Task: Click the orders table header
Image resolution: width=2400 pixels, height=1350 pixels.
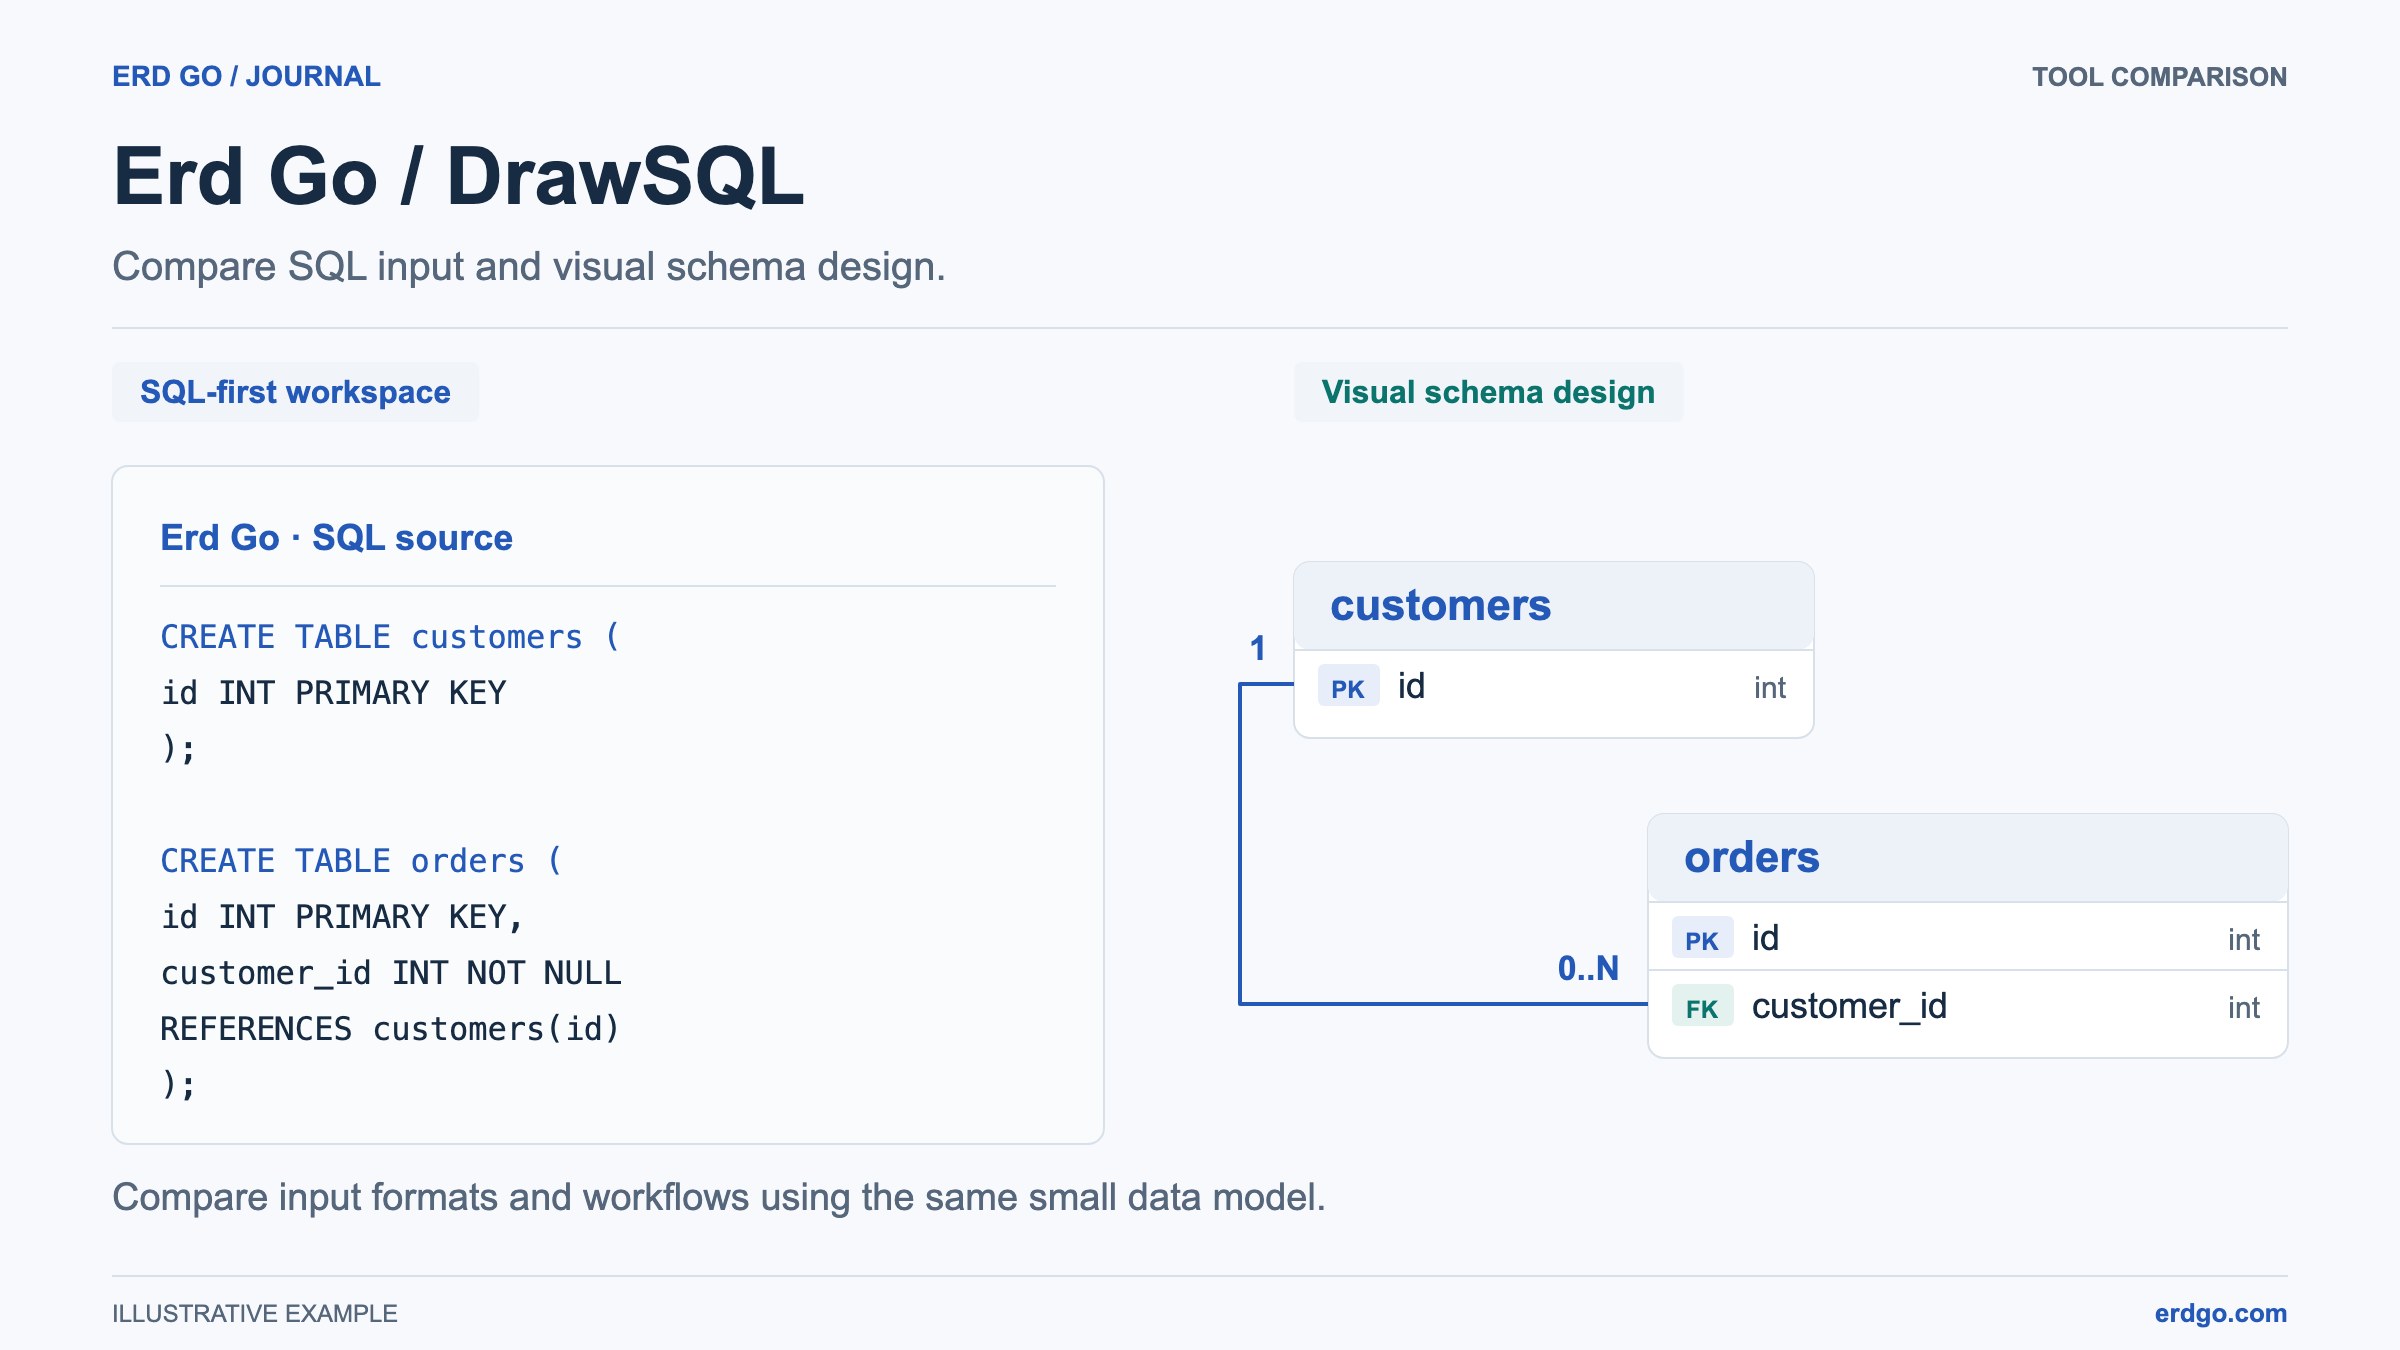Action: click(1967, 858)
